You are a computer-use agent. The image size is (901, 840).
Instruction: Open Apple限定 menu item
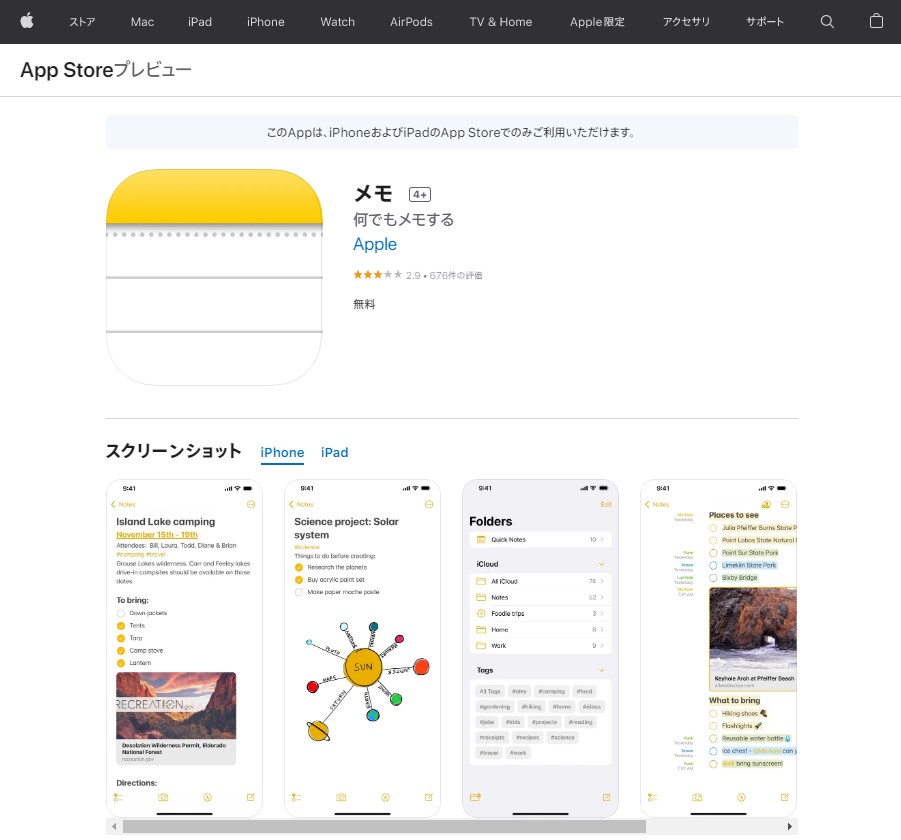pos(597,22)
